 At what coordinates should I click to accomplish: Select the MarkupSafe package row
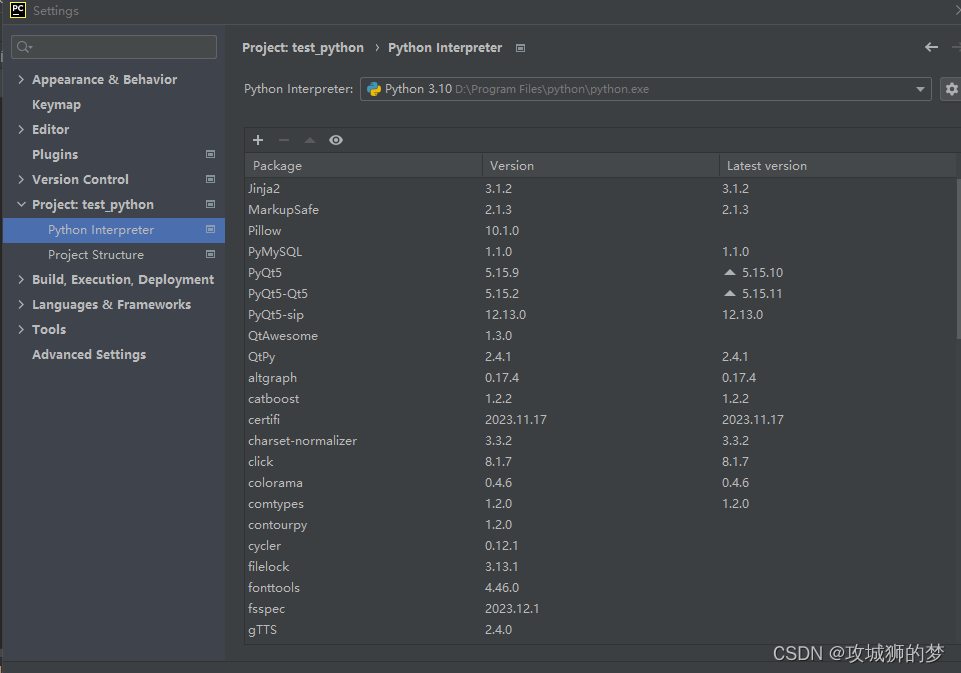pos(601,210)
